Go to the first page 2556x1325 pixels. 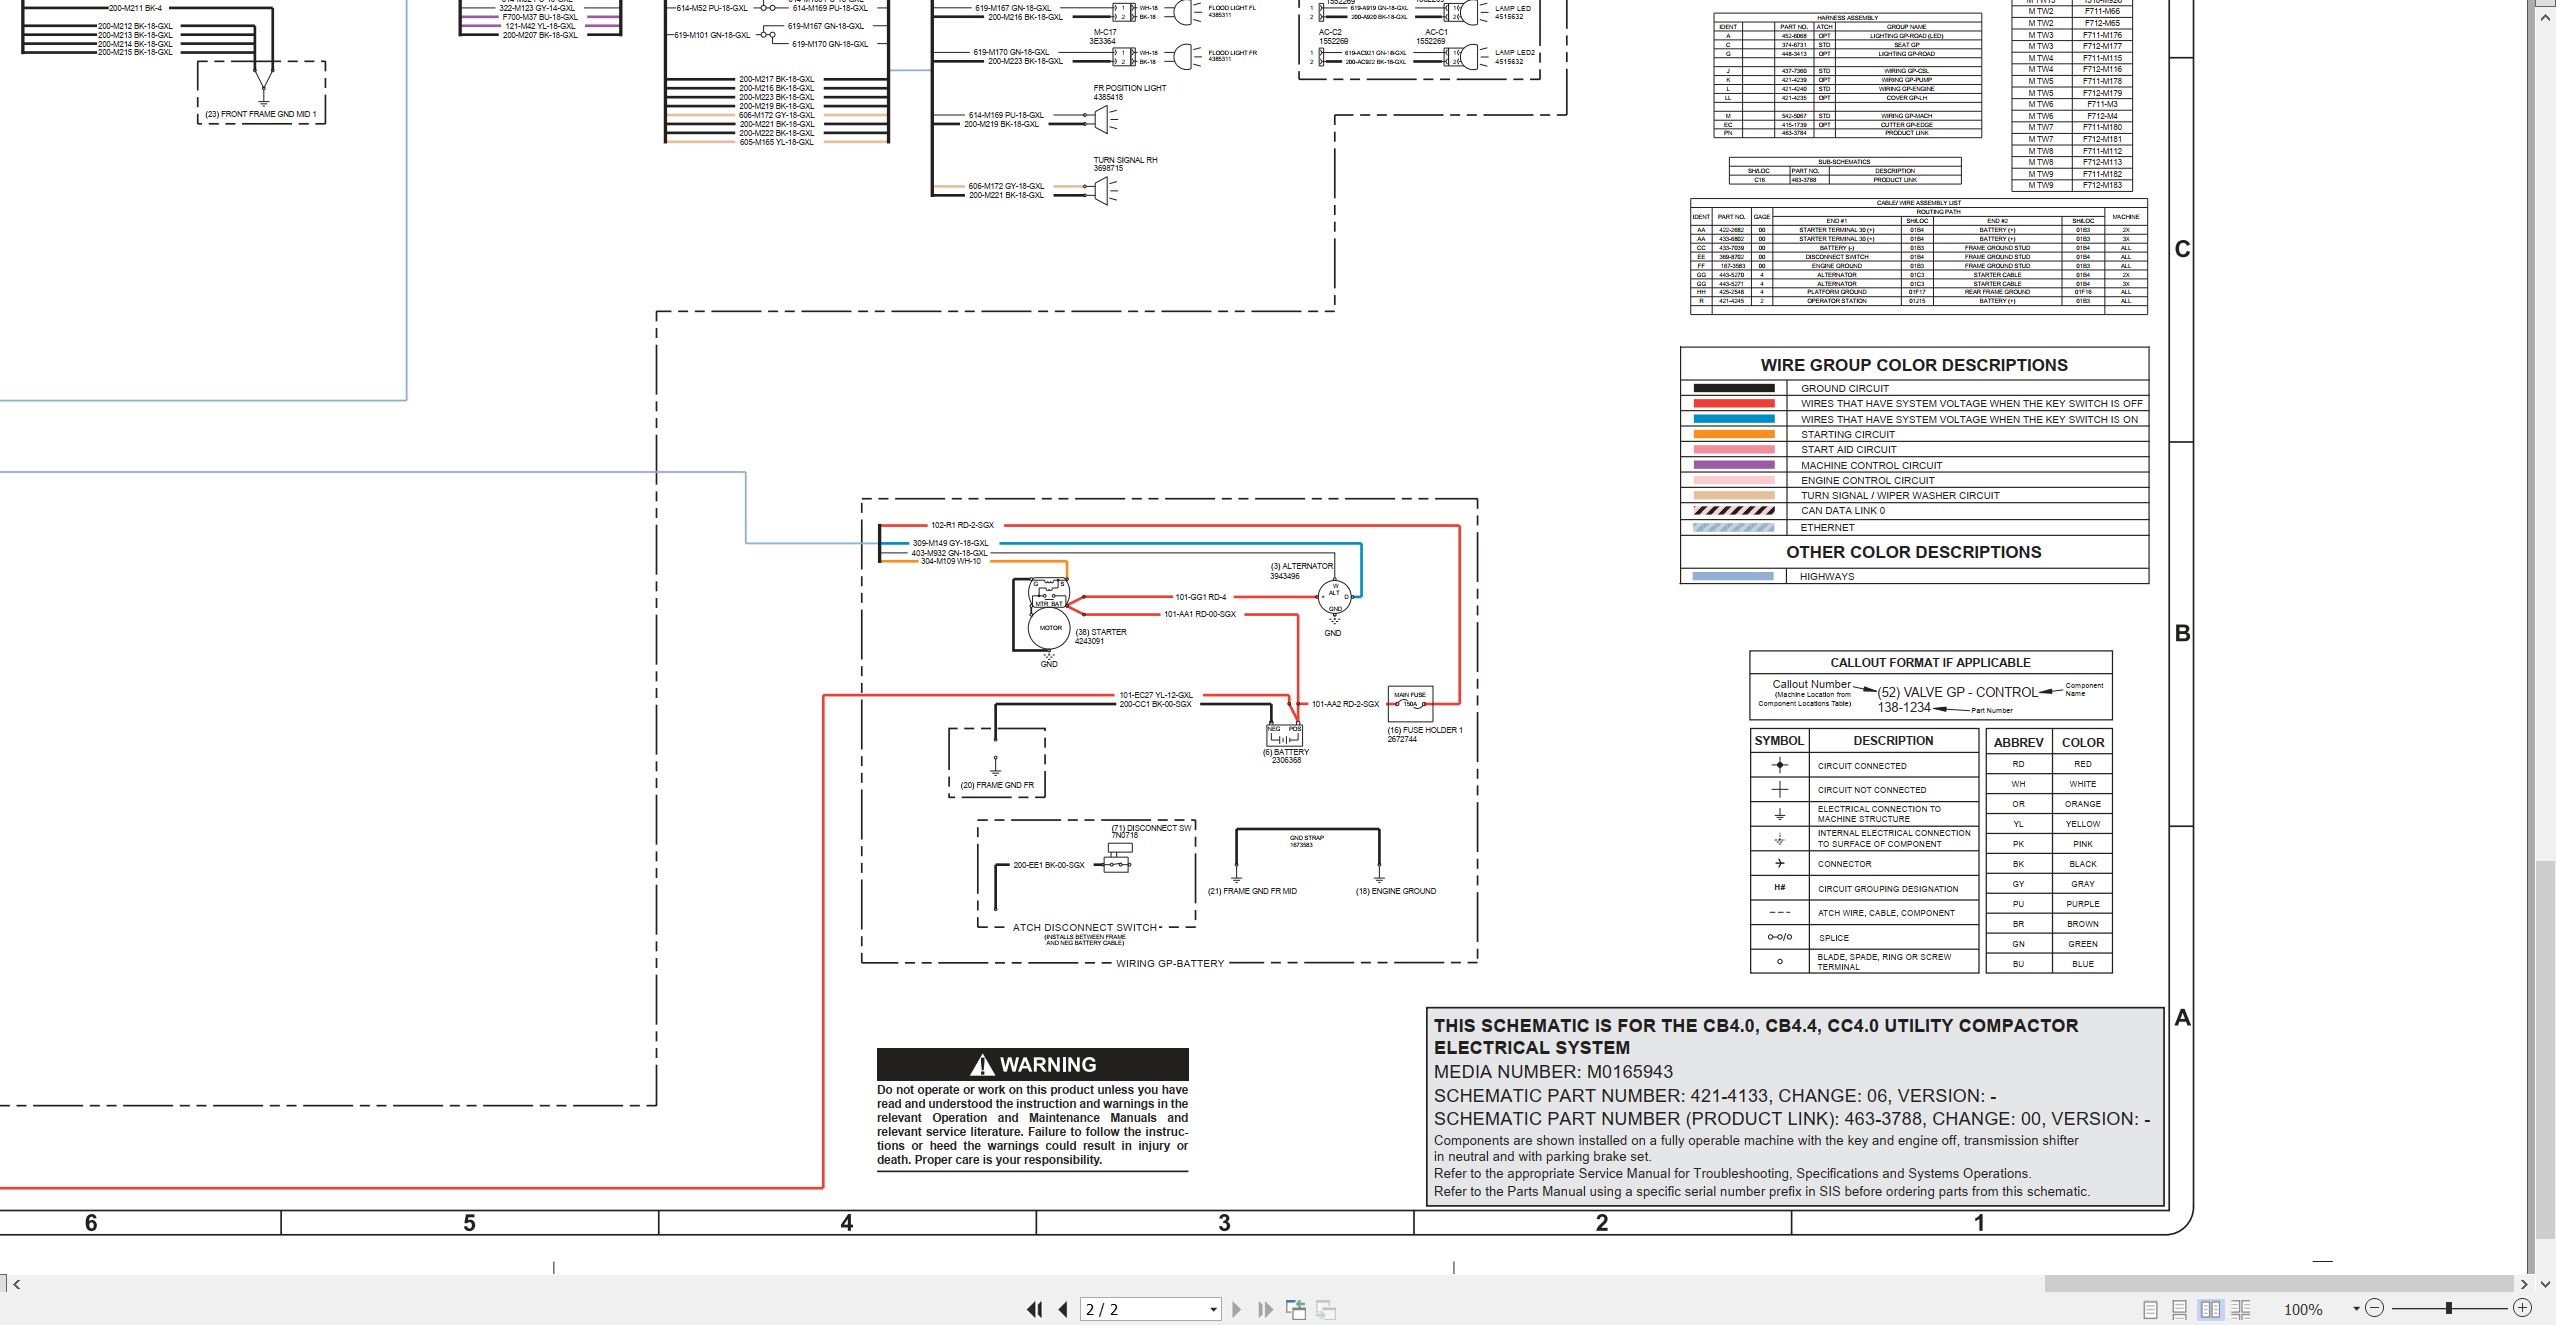[x=1034, y=1309]
